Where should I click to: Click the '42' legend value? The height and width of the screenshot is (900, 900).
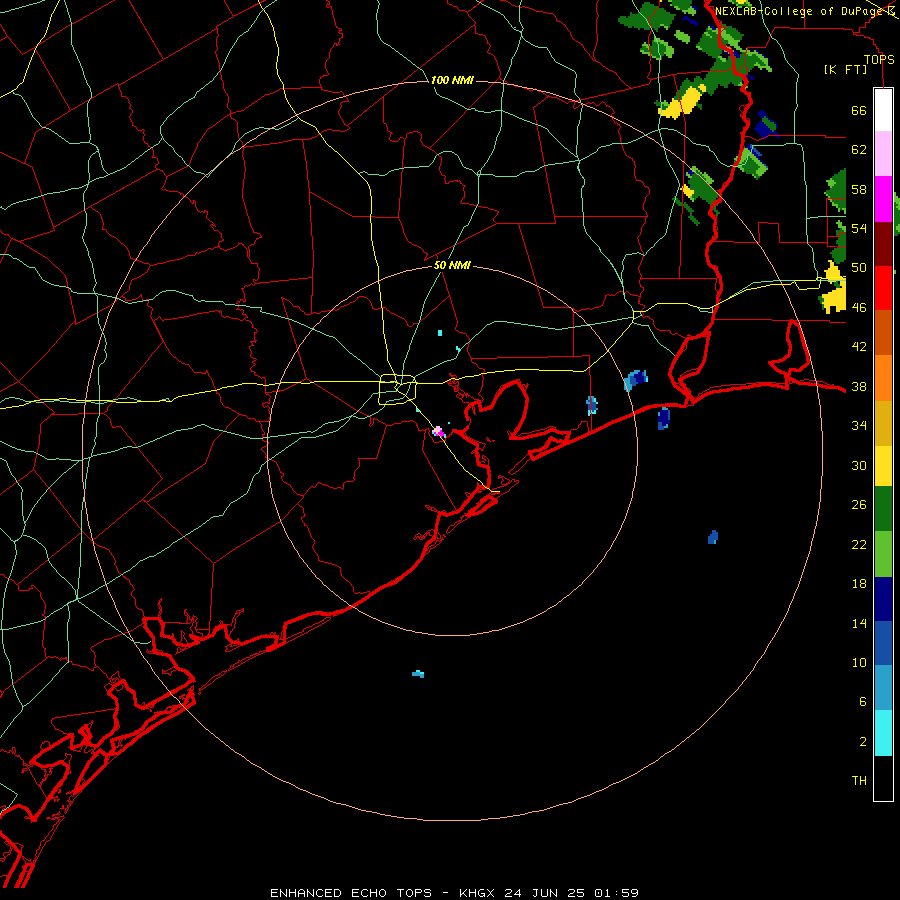[859, 347]
